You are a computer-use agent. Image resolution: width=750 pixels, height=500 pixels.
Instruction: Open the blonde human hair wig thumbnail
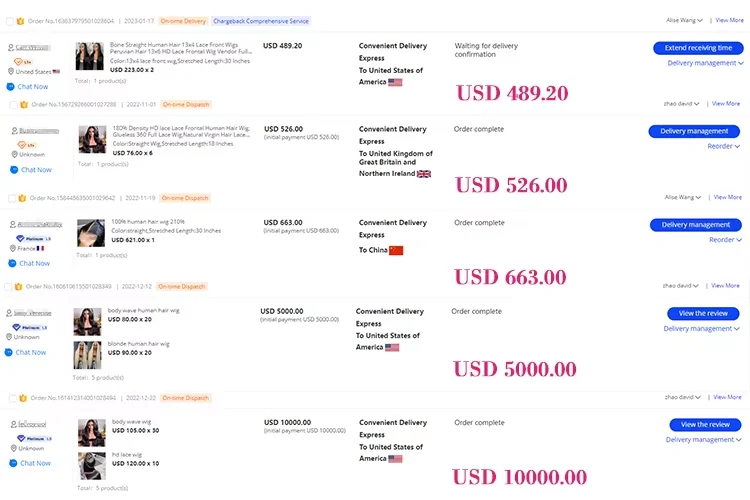tap(88, 355)
